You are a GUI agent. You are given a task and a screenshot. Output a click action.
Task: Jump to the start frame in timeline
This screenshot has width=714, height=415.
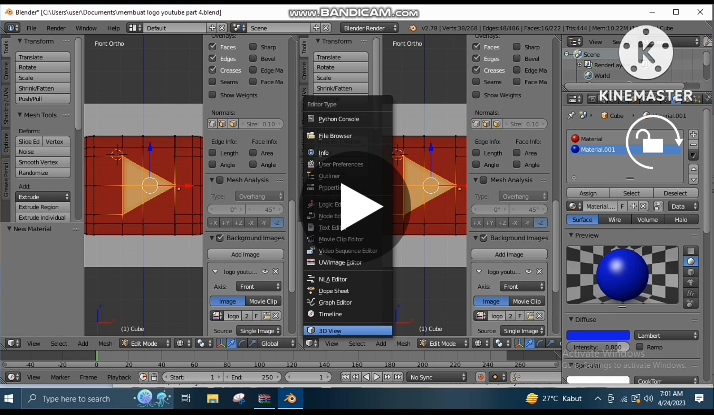(345, 377)
